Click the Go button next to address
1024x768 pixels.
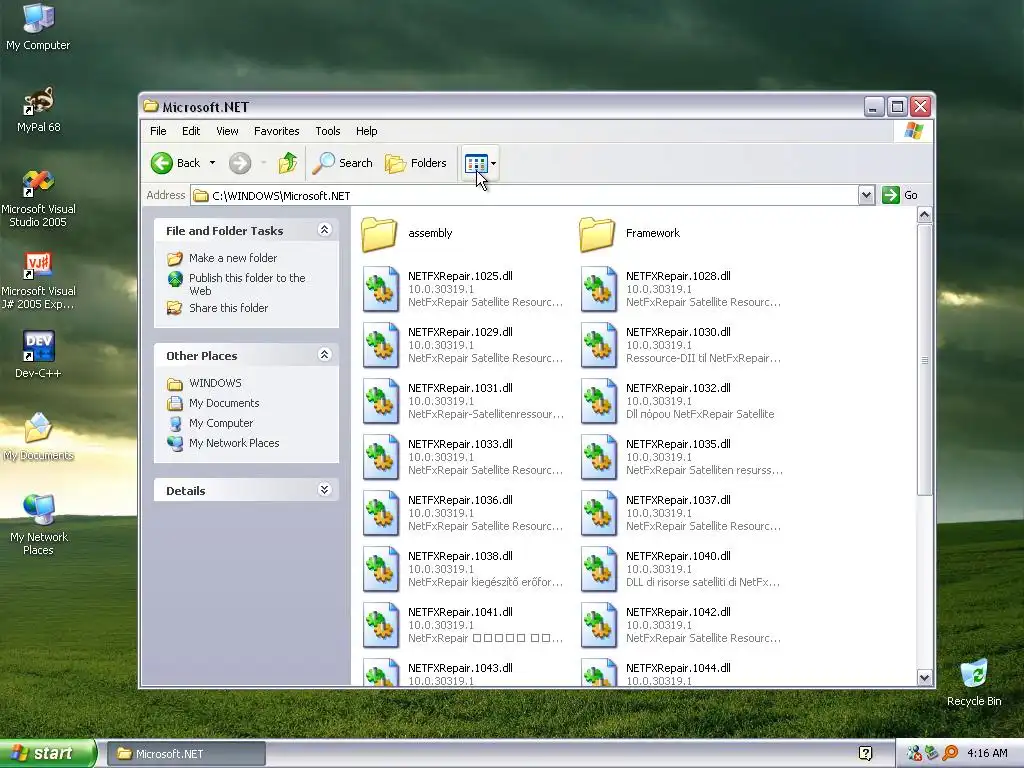pos(900,195)
